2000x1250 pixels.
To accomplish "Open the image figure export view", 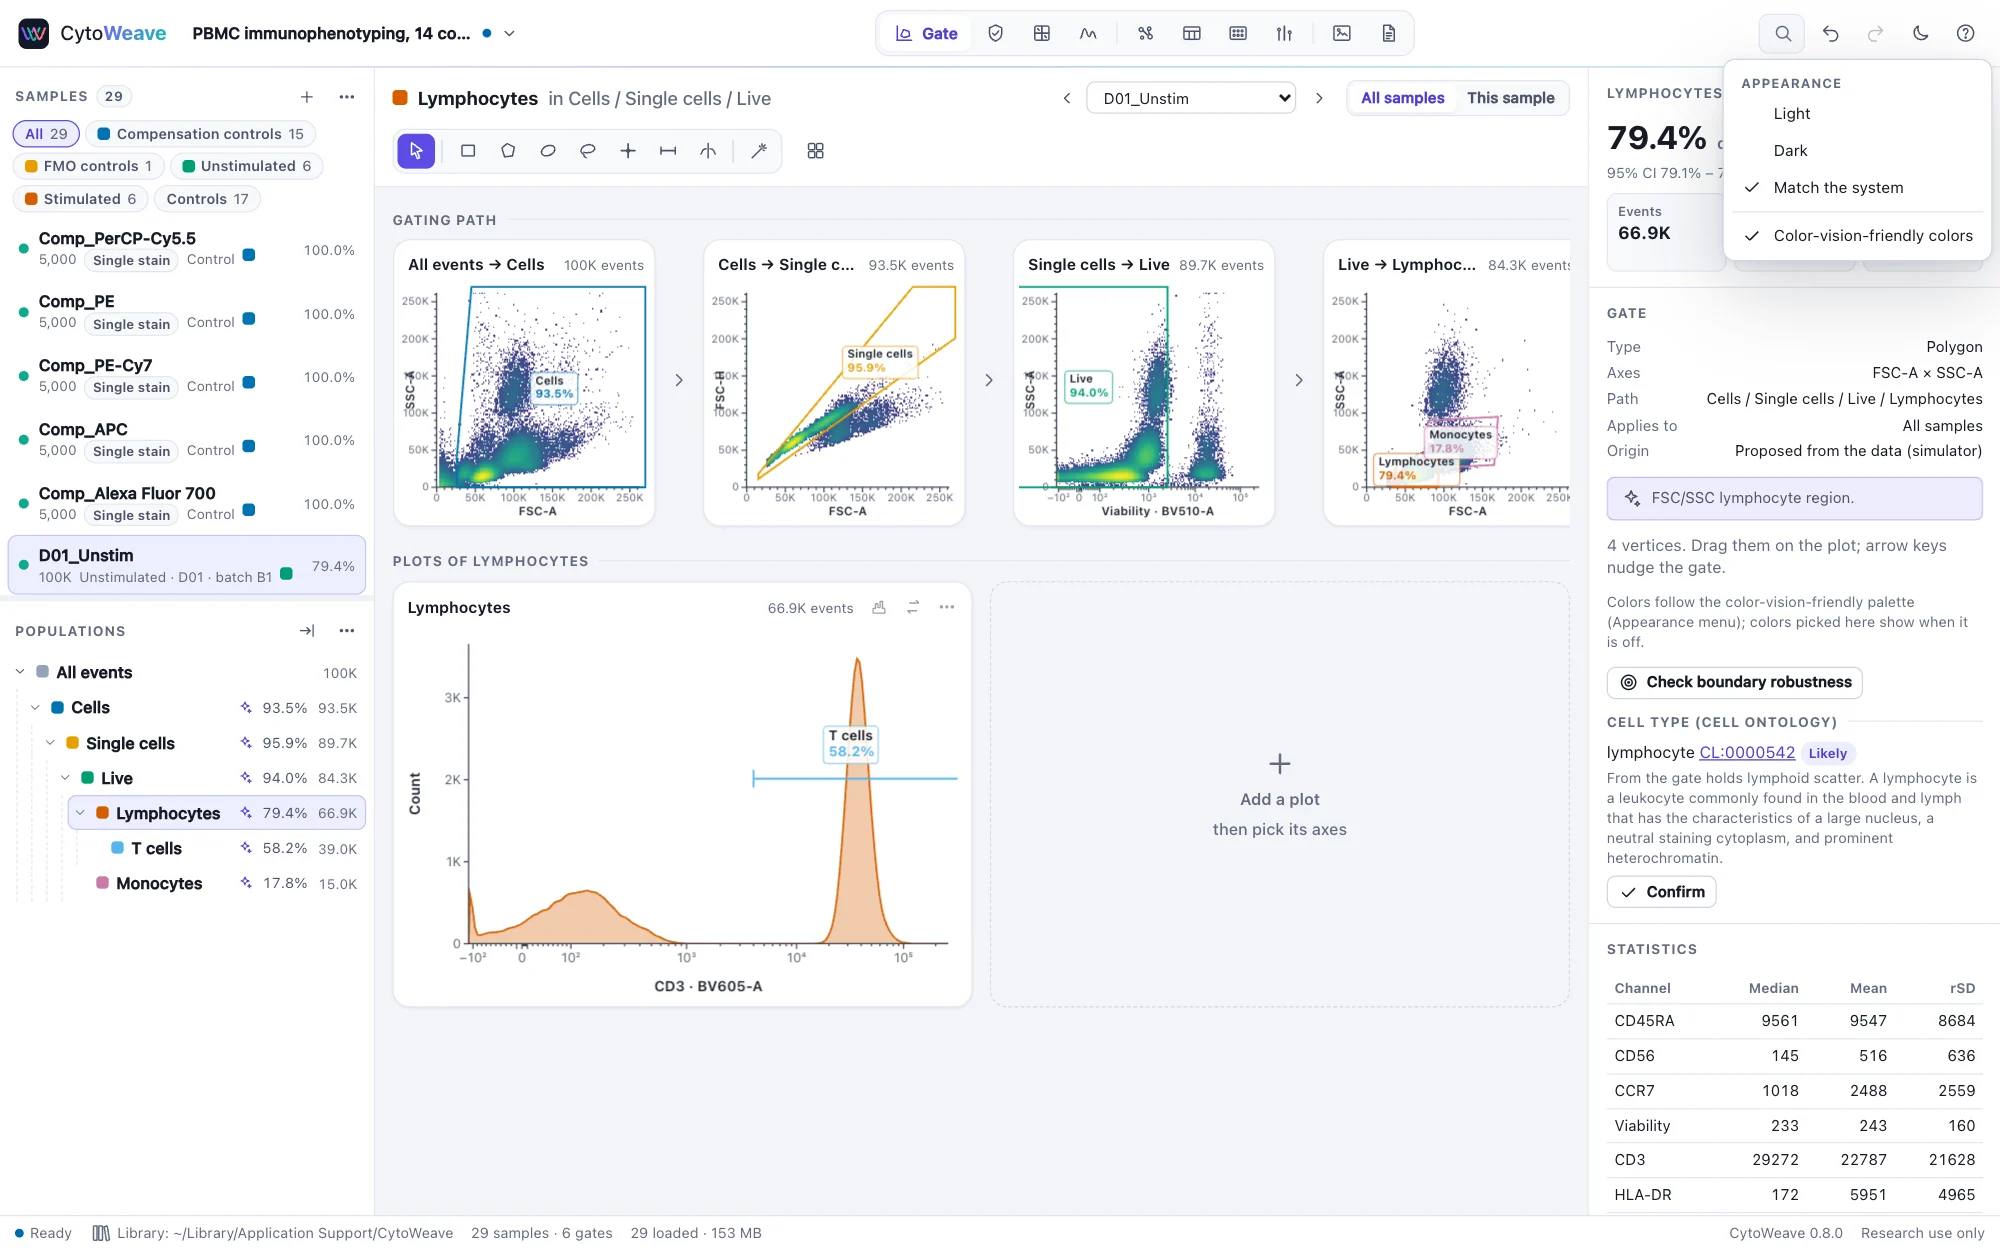I will [x=1342, y=33].
